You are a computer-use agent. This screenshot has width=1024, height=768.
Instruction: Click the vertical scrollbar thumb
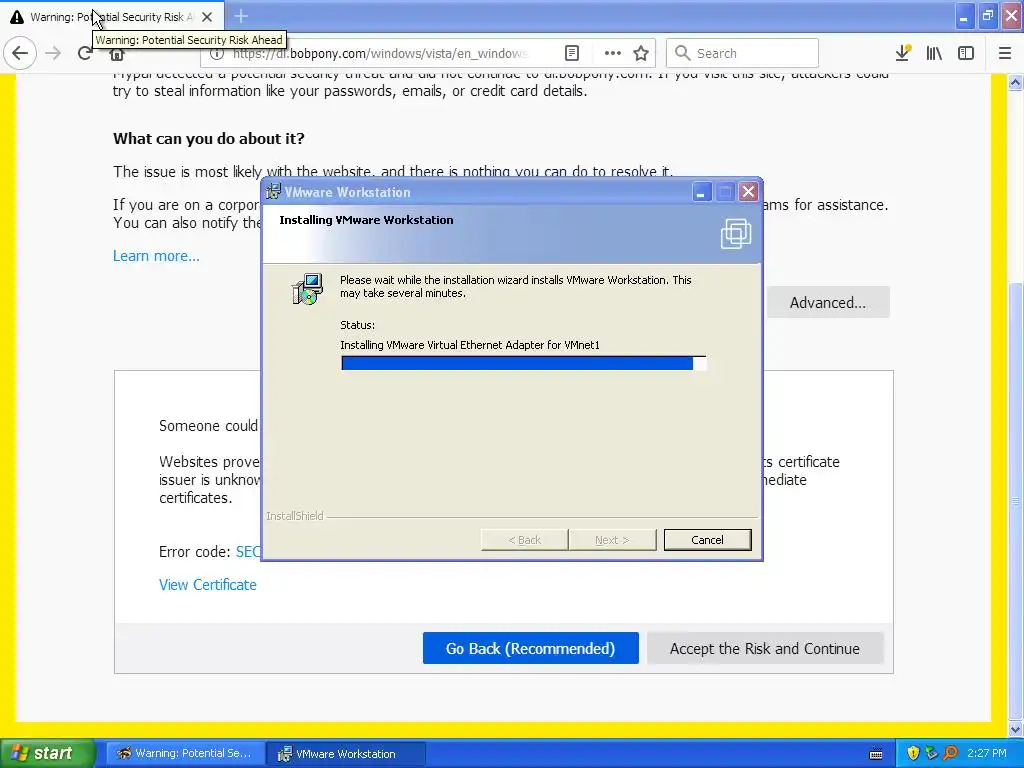pyautogui.click(x=1016, y=501)
